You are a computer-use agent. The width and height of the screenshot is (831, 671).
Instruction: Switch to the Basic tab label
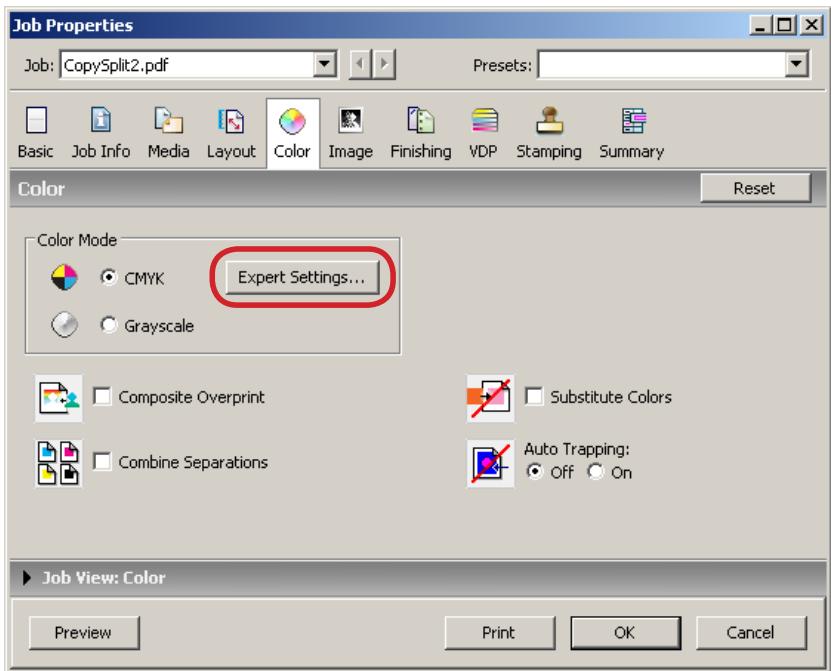pos(36,152)
